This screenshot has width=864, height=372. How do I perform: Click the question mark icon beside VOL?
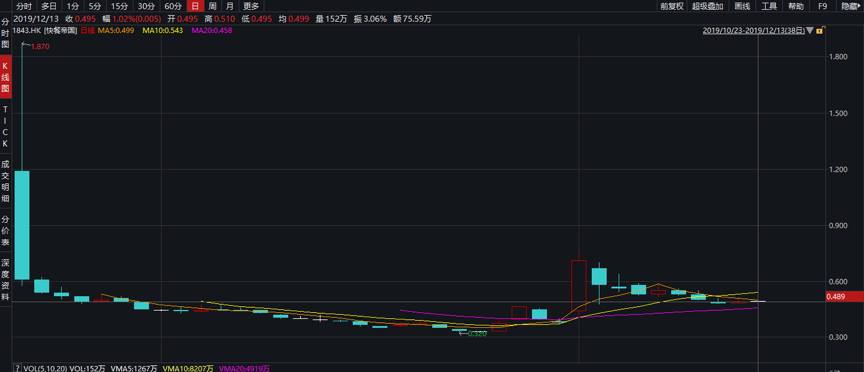point(17,368)
